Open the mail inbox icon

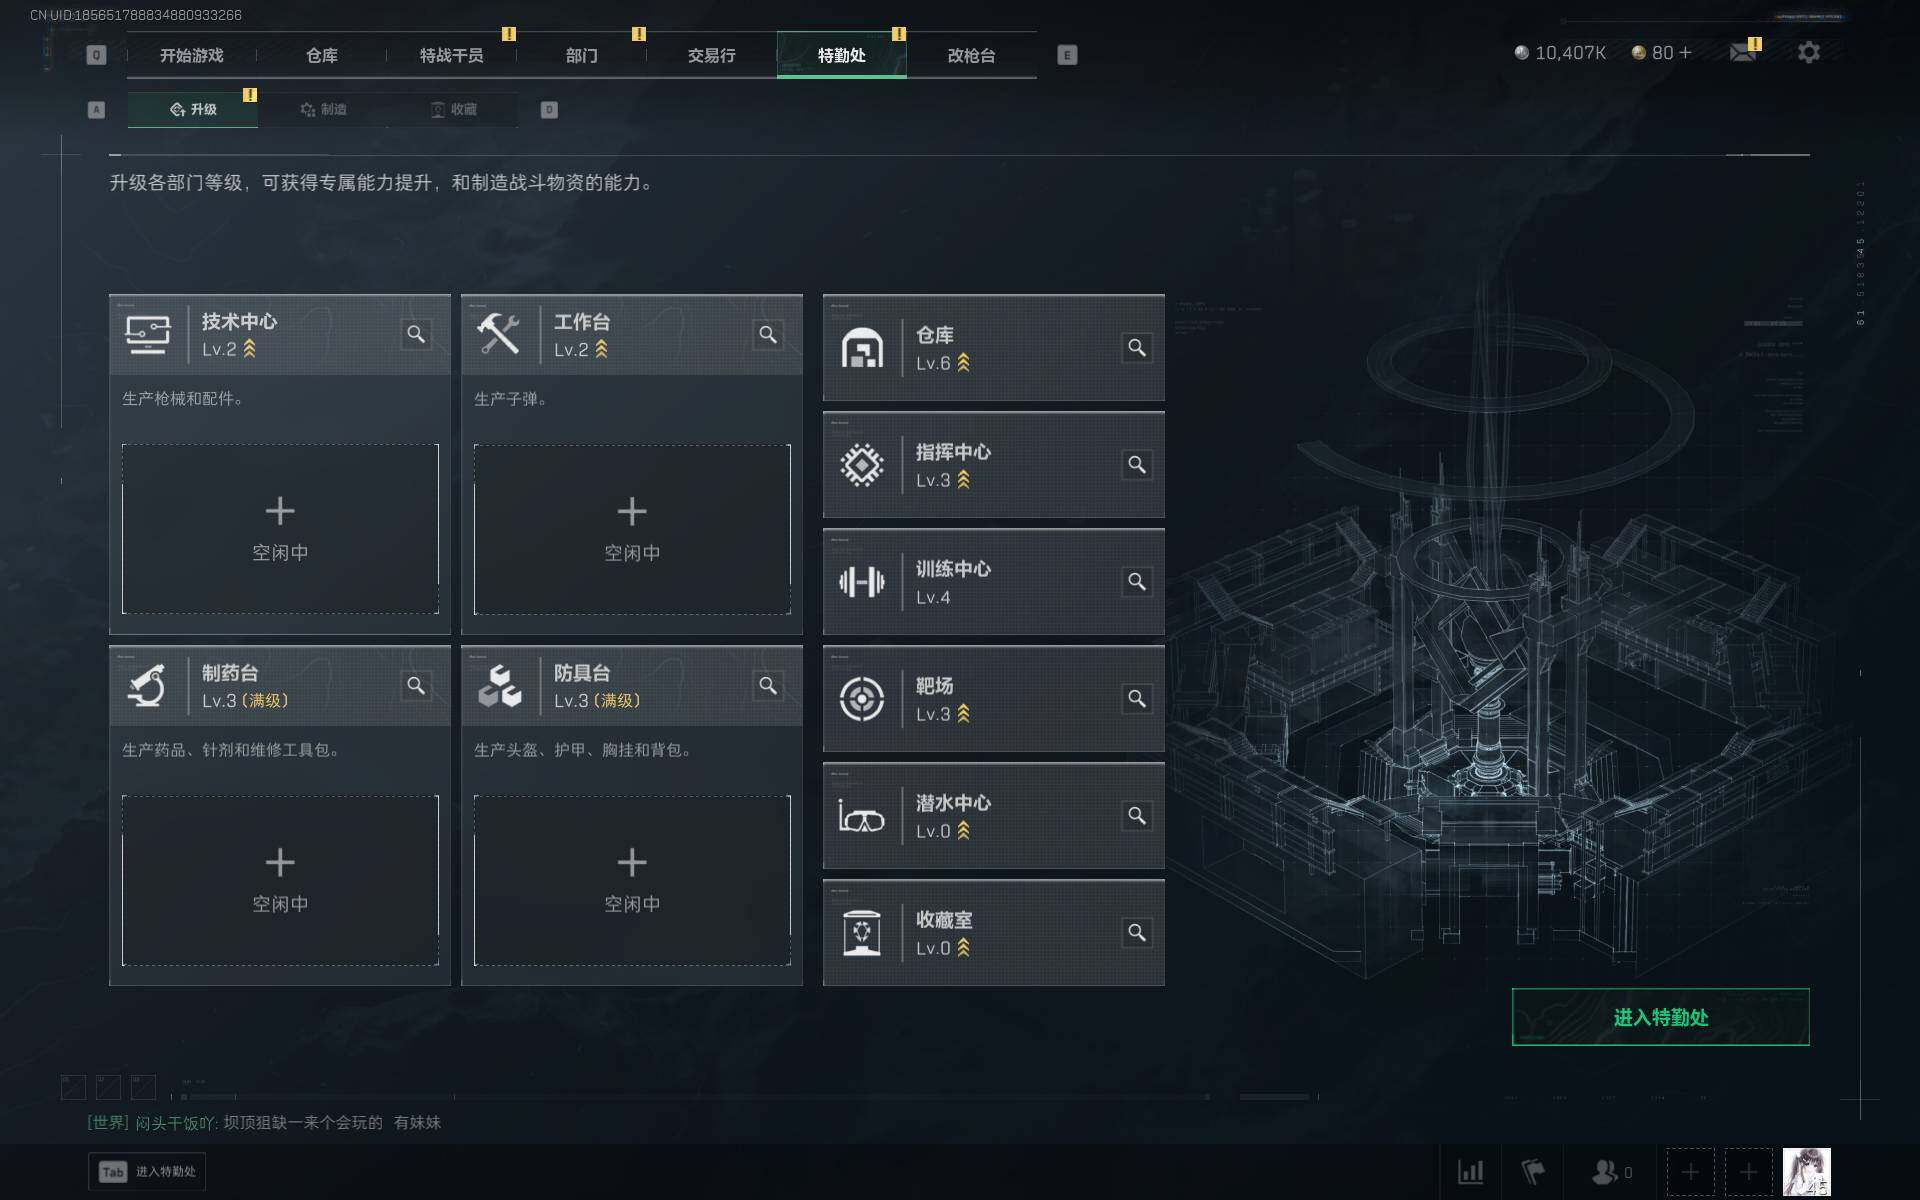click(1743, 52)
